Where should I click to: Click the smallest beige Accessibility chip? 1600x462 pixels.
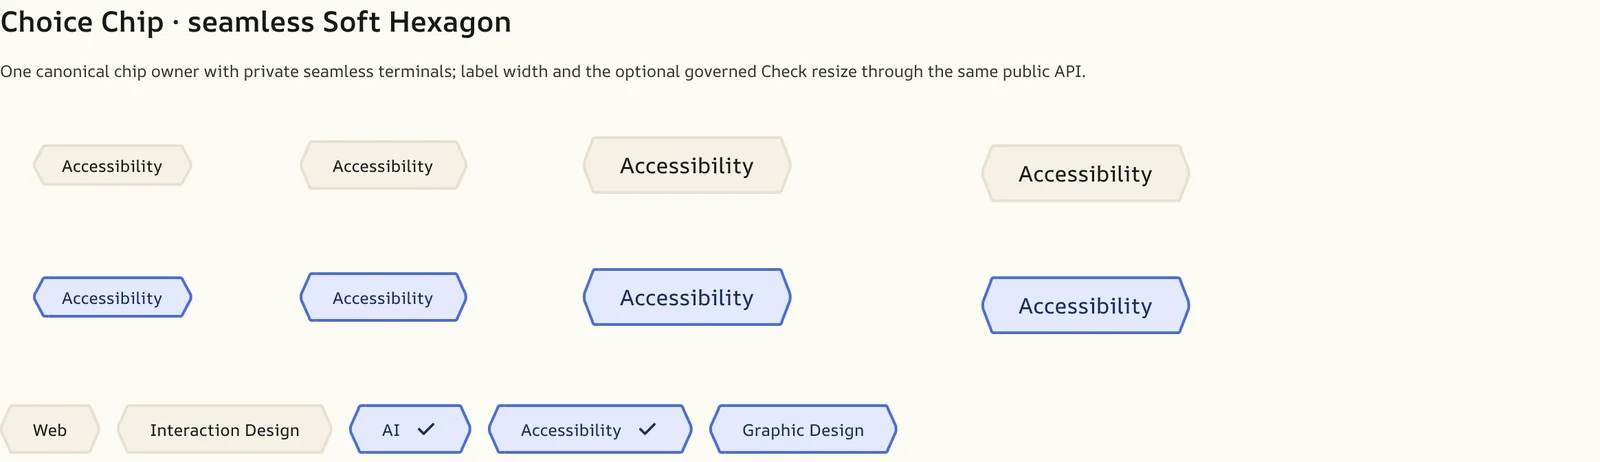tap(112, 165)
